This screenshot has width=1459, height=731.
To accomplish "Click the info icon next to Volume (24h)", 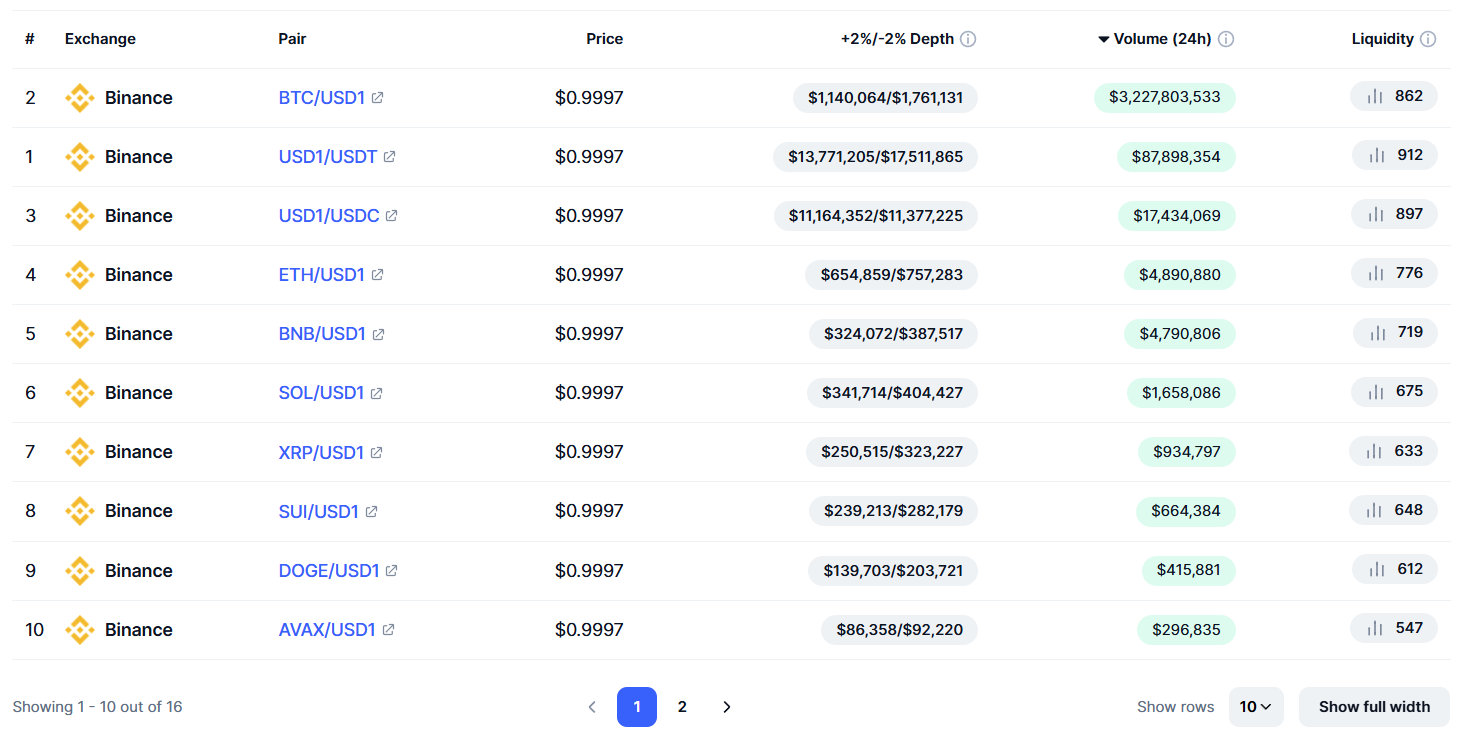I will point(1226,39).
